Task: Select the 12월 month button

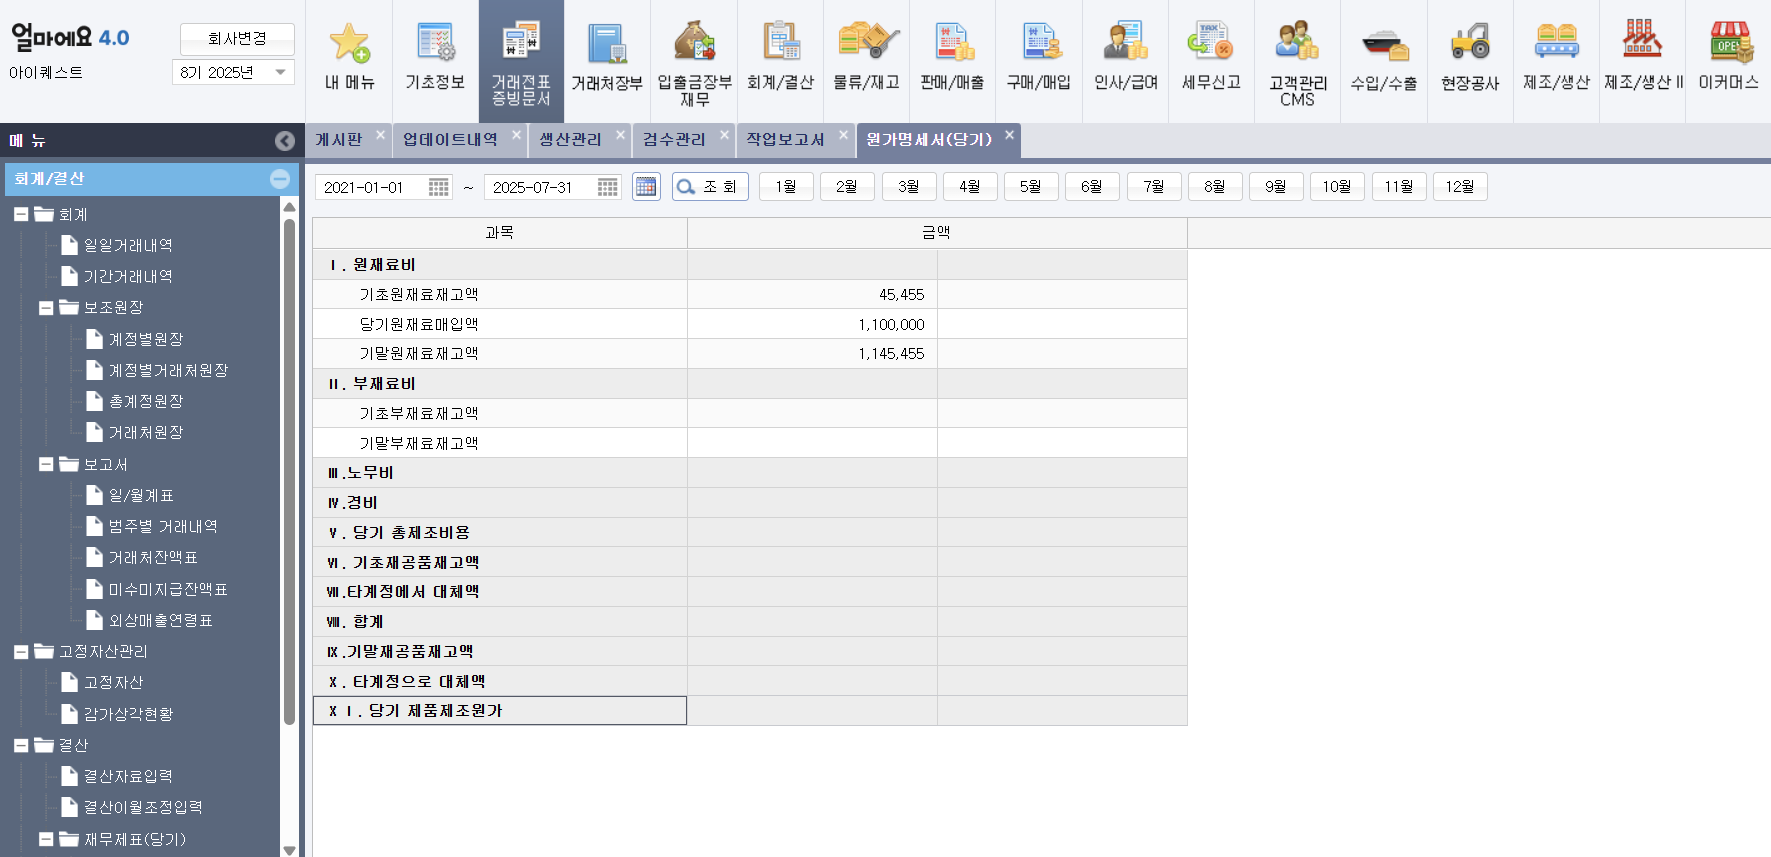Action: [1460, 187]
